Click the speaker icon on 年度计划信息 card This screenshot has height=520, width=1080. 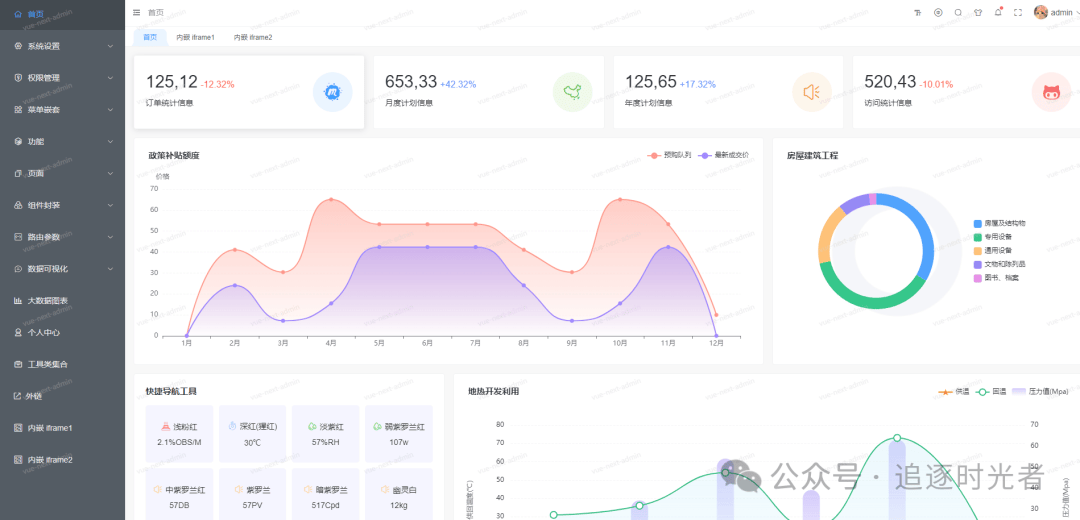pos(811,92)
